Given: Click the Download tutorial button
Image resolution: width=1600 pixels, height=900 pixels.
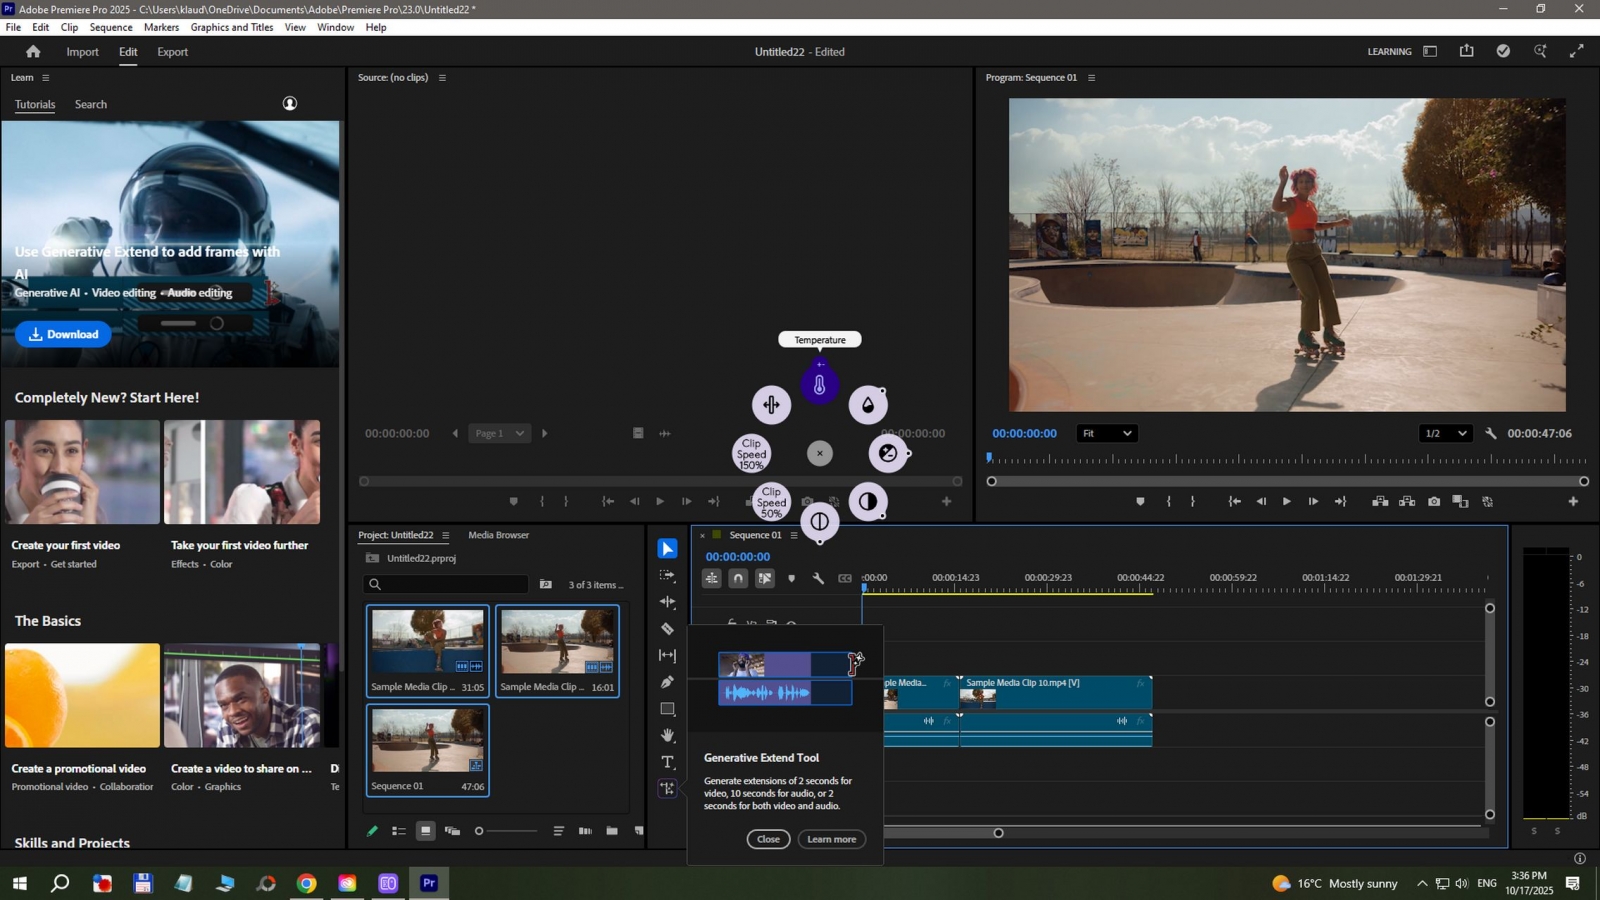Looking at the screenshot, I should (63, 334).
